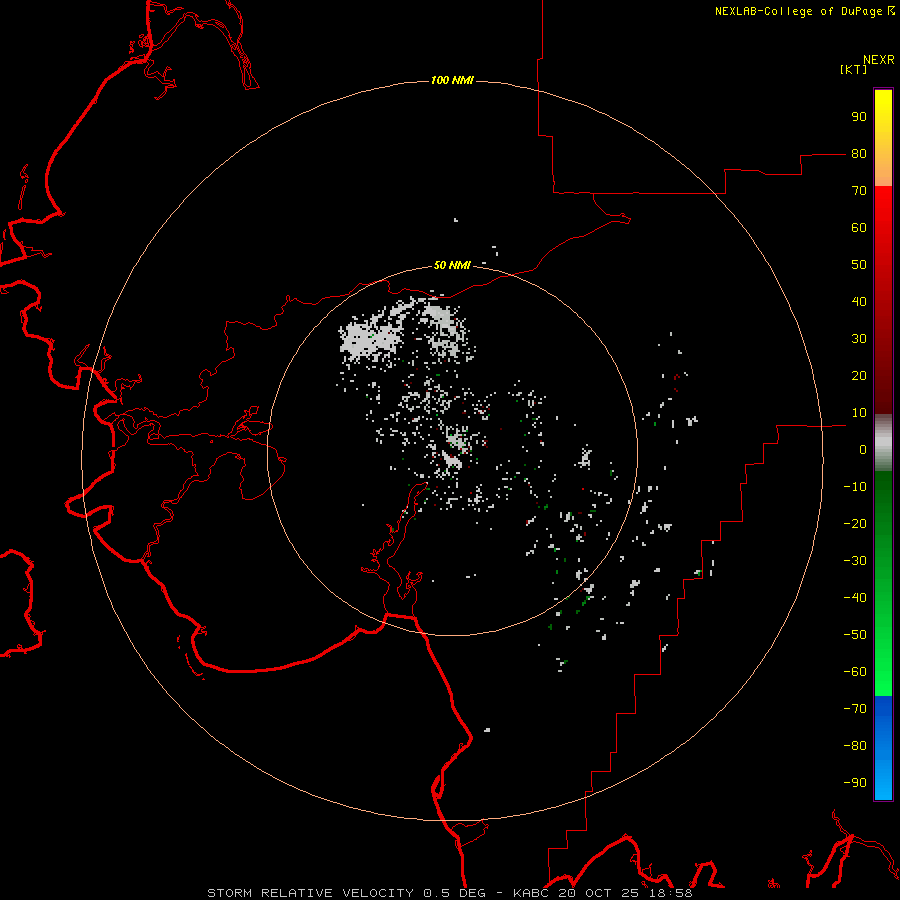The image size is (900, 900).
Task: Click the "-90" velocity scale value
Action: (855, 782)
